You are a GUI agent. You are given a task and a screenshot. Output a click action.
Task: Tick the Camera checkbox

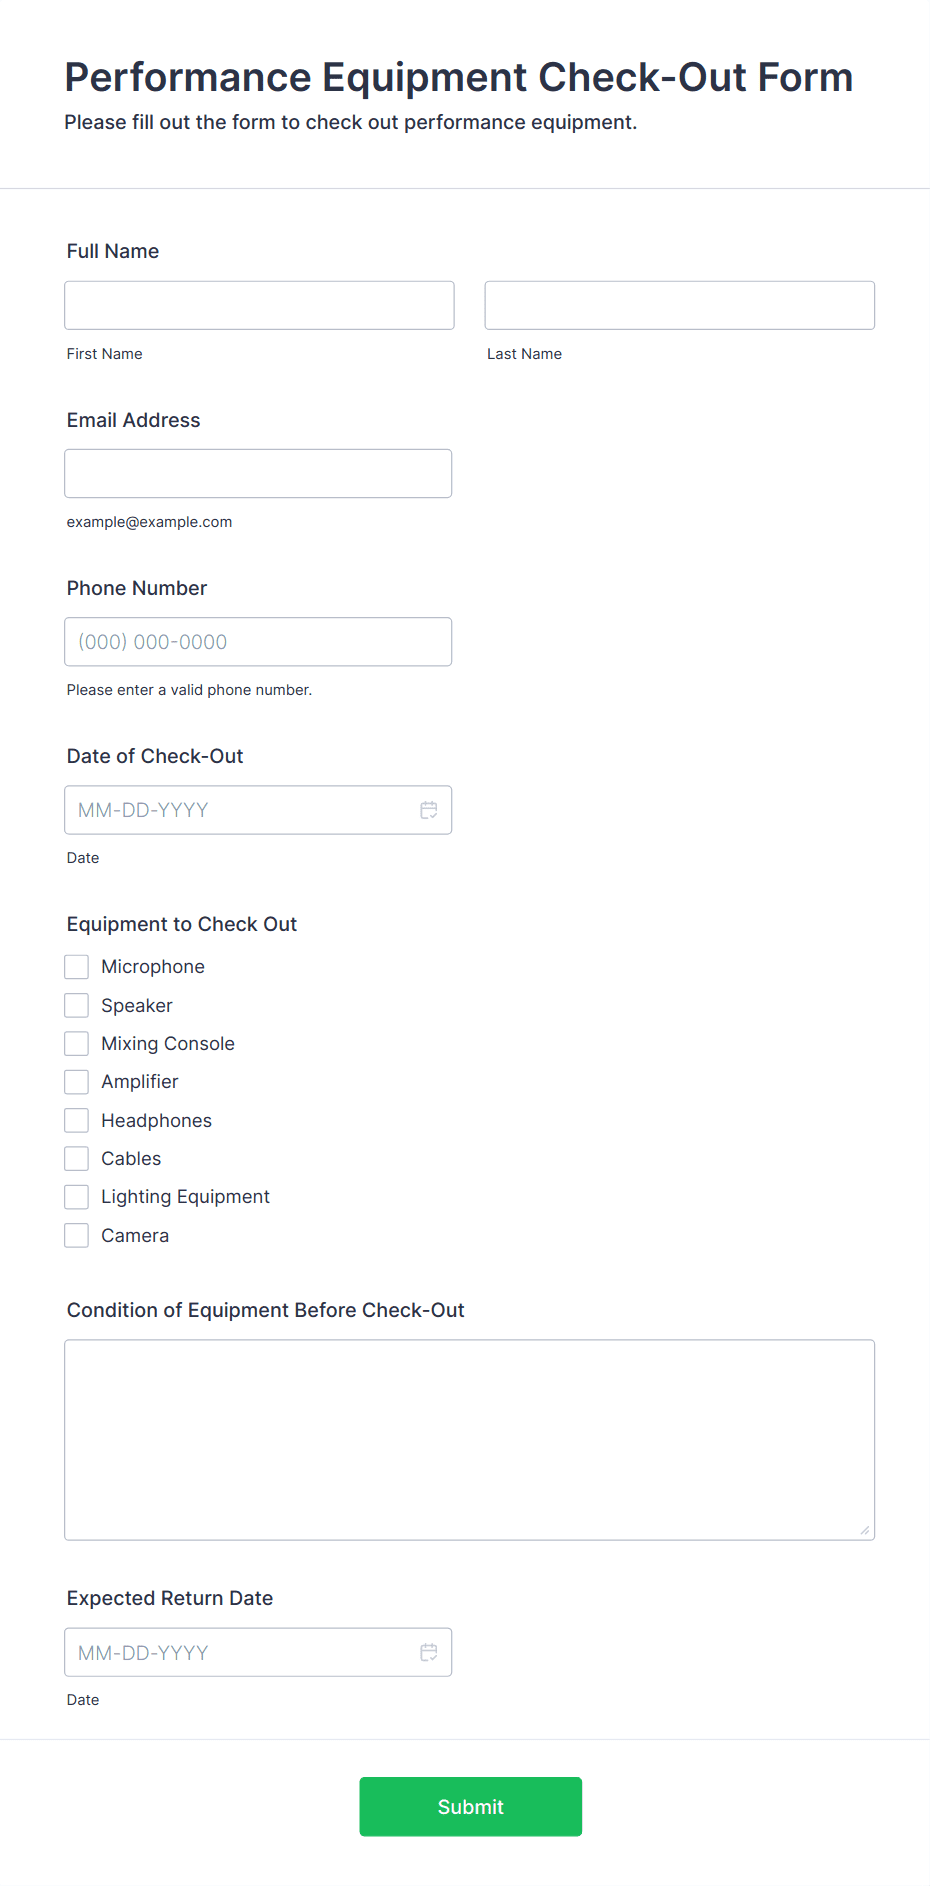coord(77,1235)
